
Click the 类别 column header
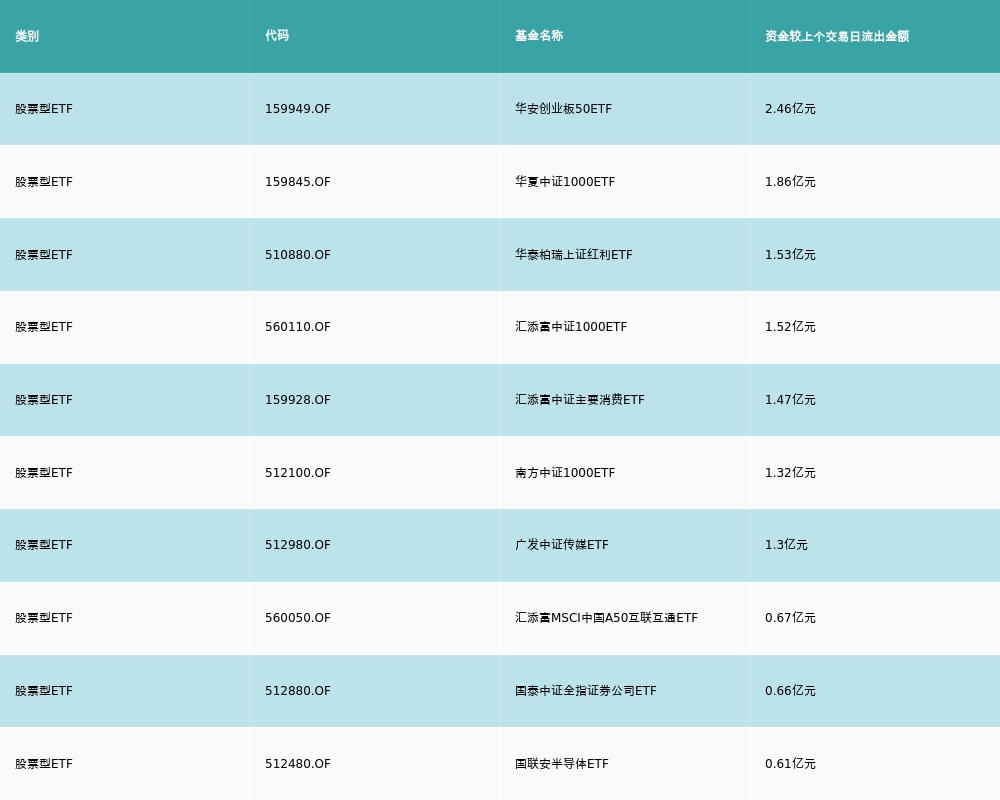pyautogui.click(x=27, y=36)
